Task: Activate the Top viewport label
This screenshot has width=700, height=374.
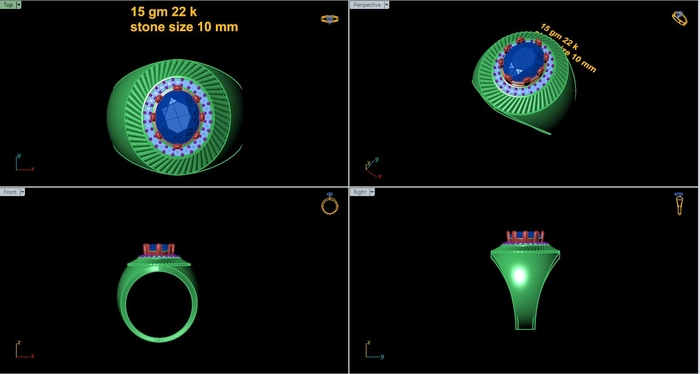Action: [8, 5]
